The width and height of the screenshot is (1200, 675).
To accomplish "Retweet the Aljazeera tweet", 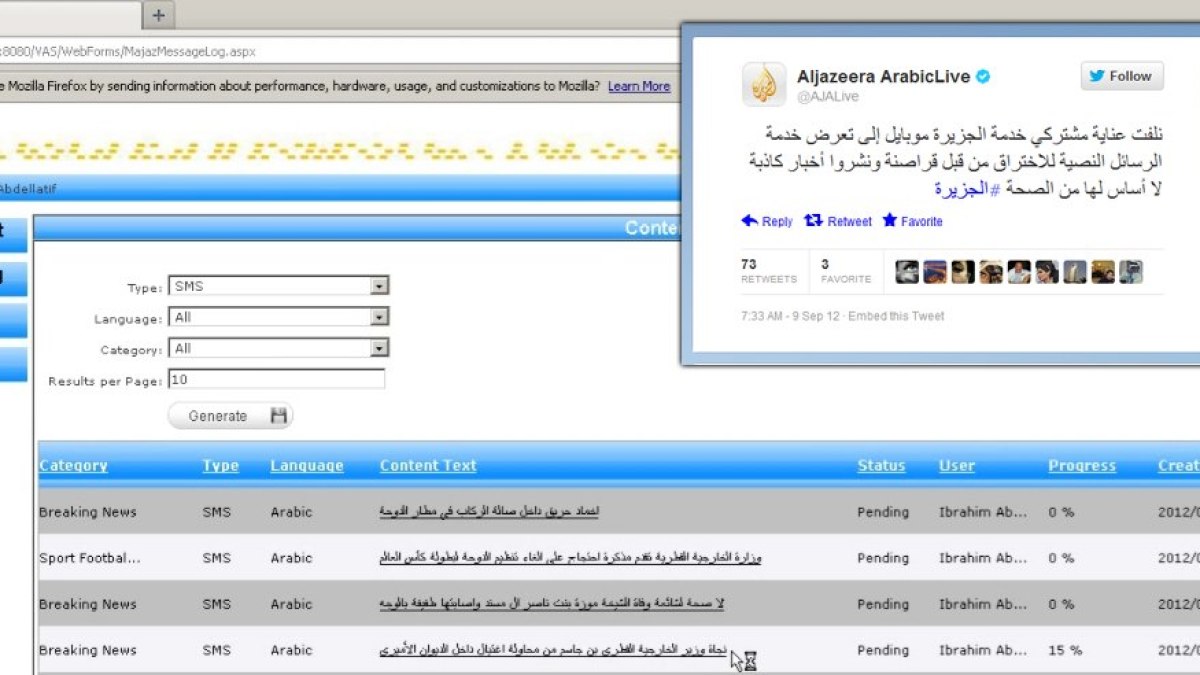I will (x=839, y=221).
